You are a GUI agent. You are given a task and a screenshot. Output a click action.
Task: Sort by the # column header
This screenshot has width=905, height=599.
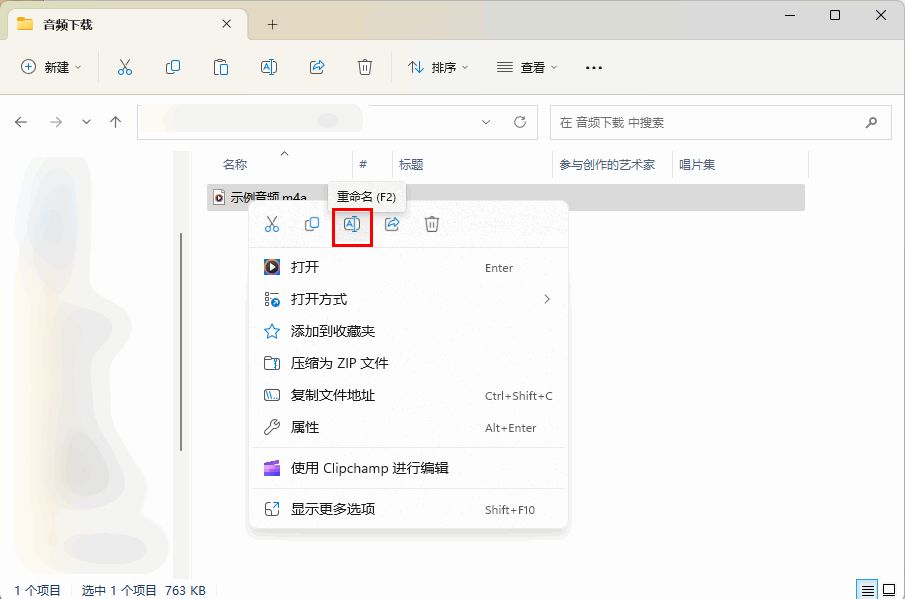(363, 164)
